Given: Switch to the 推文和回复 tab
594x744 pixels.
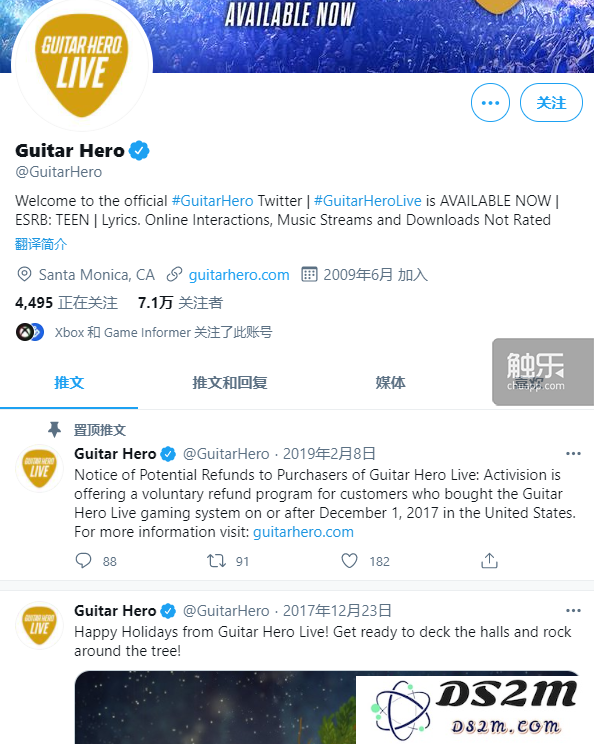Looking at the screenshot, I should click(230, 382).
